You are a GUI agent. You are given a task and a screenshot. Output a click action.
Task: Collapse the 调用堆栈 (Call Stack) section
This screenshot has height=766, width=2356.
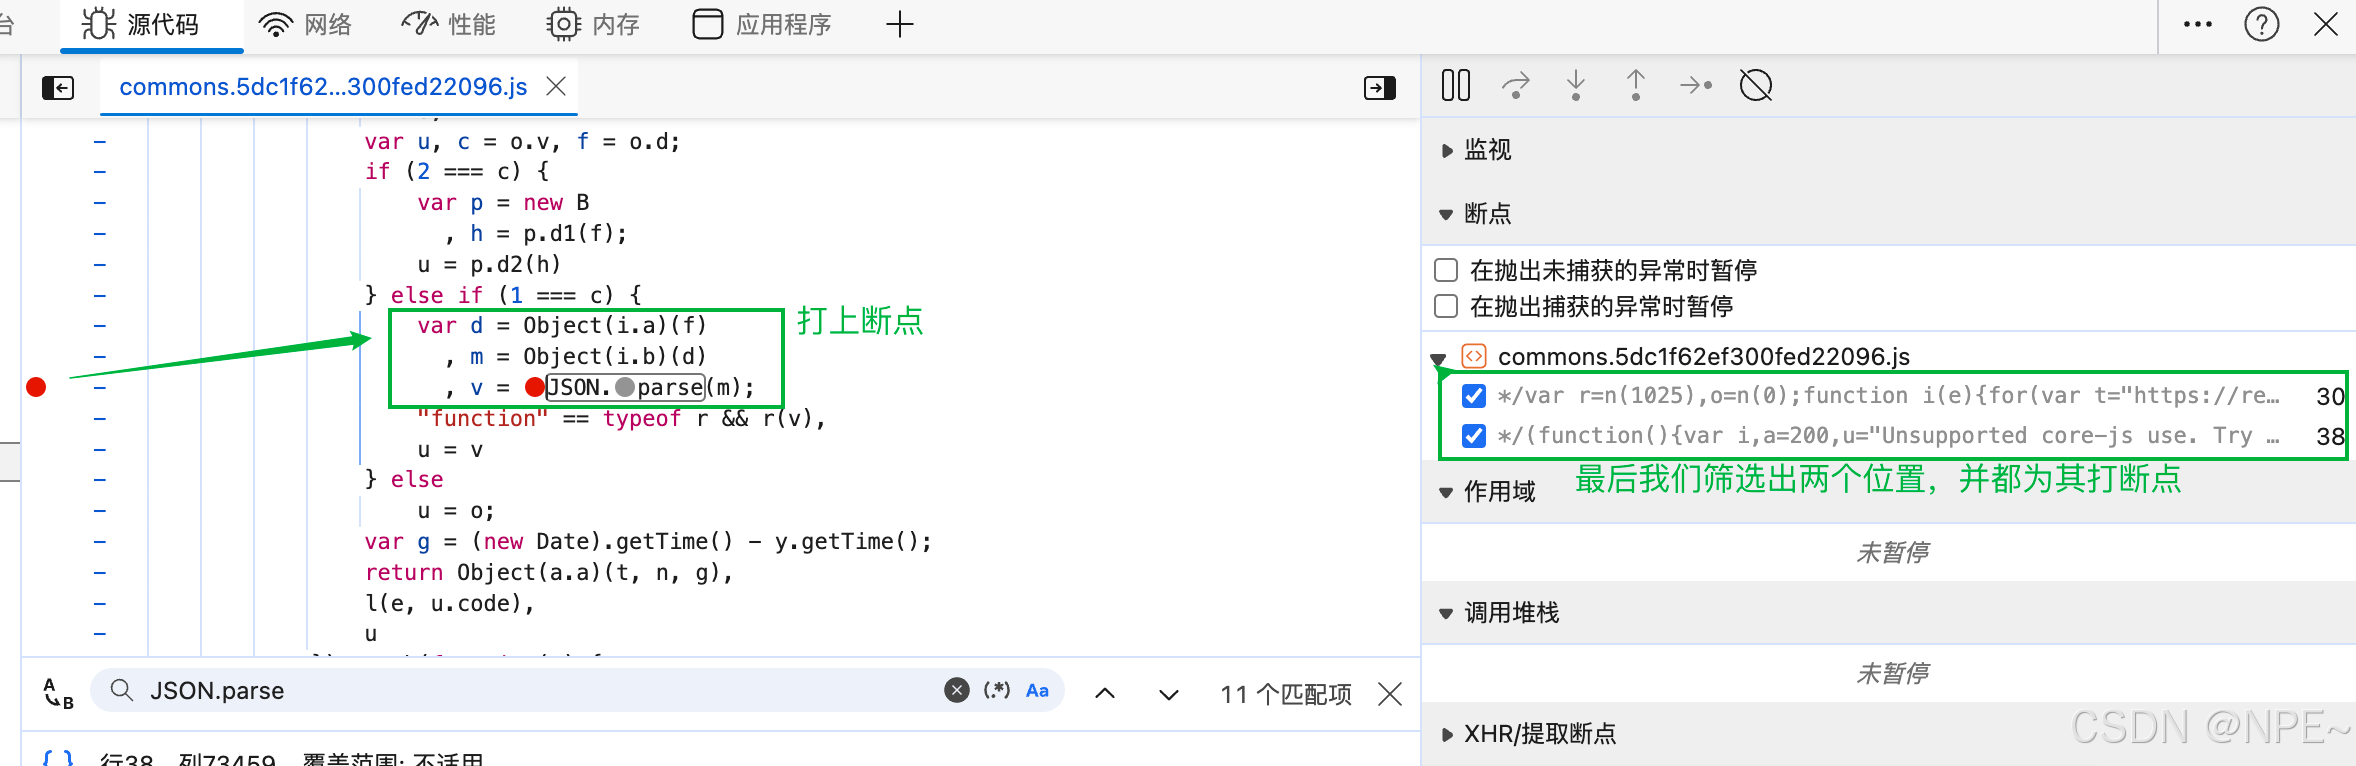(1500, 613)
